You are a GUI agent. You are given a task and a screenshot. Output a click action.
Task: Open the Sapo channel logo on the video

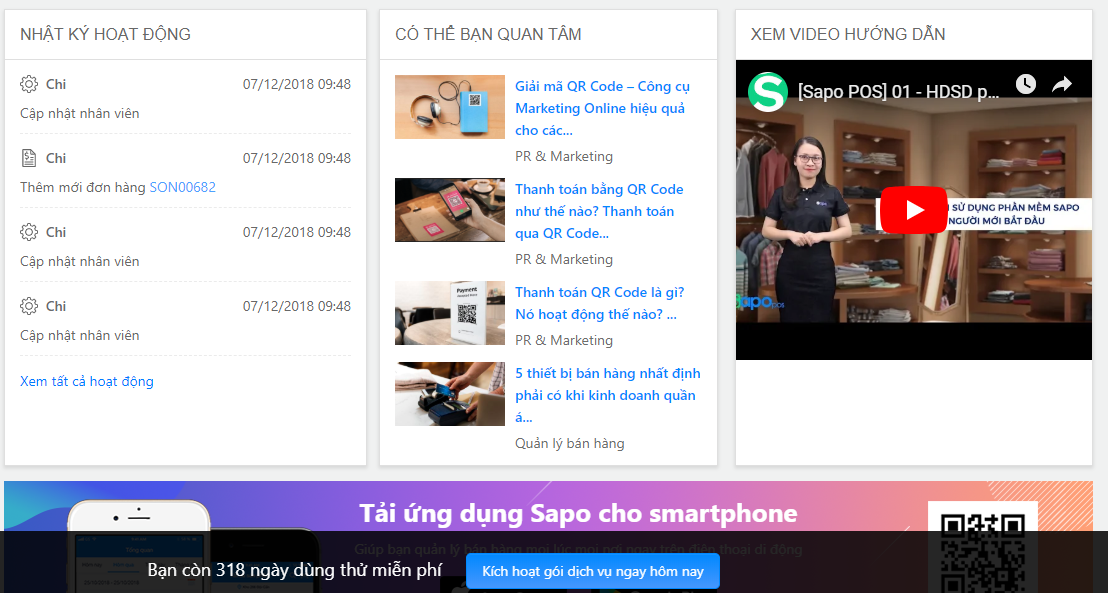(768, 92)
